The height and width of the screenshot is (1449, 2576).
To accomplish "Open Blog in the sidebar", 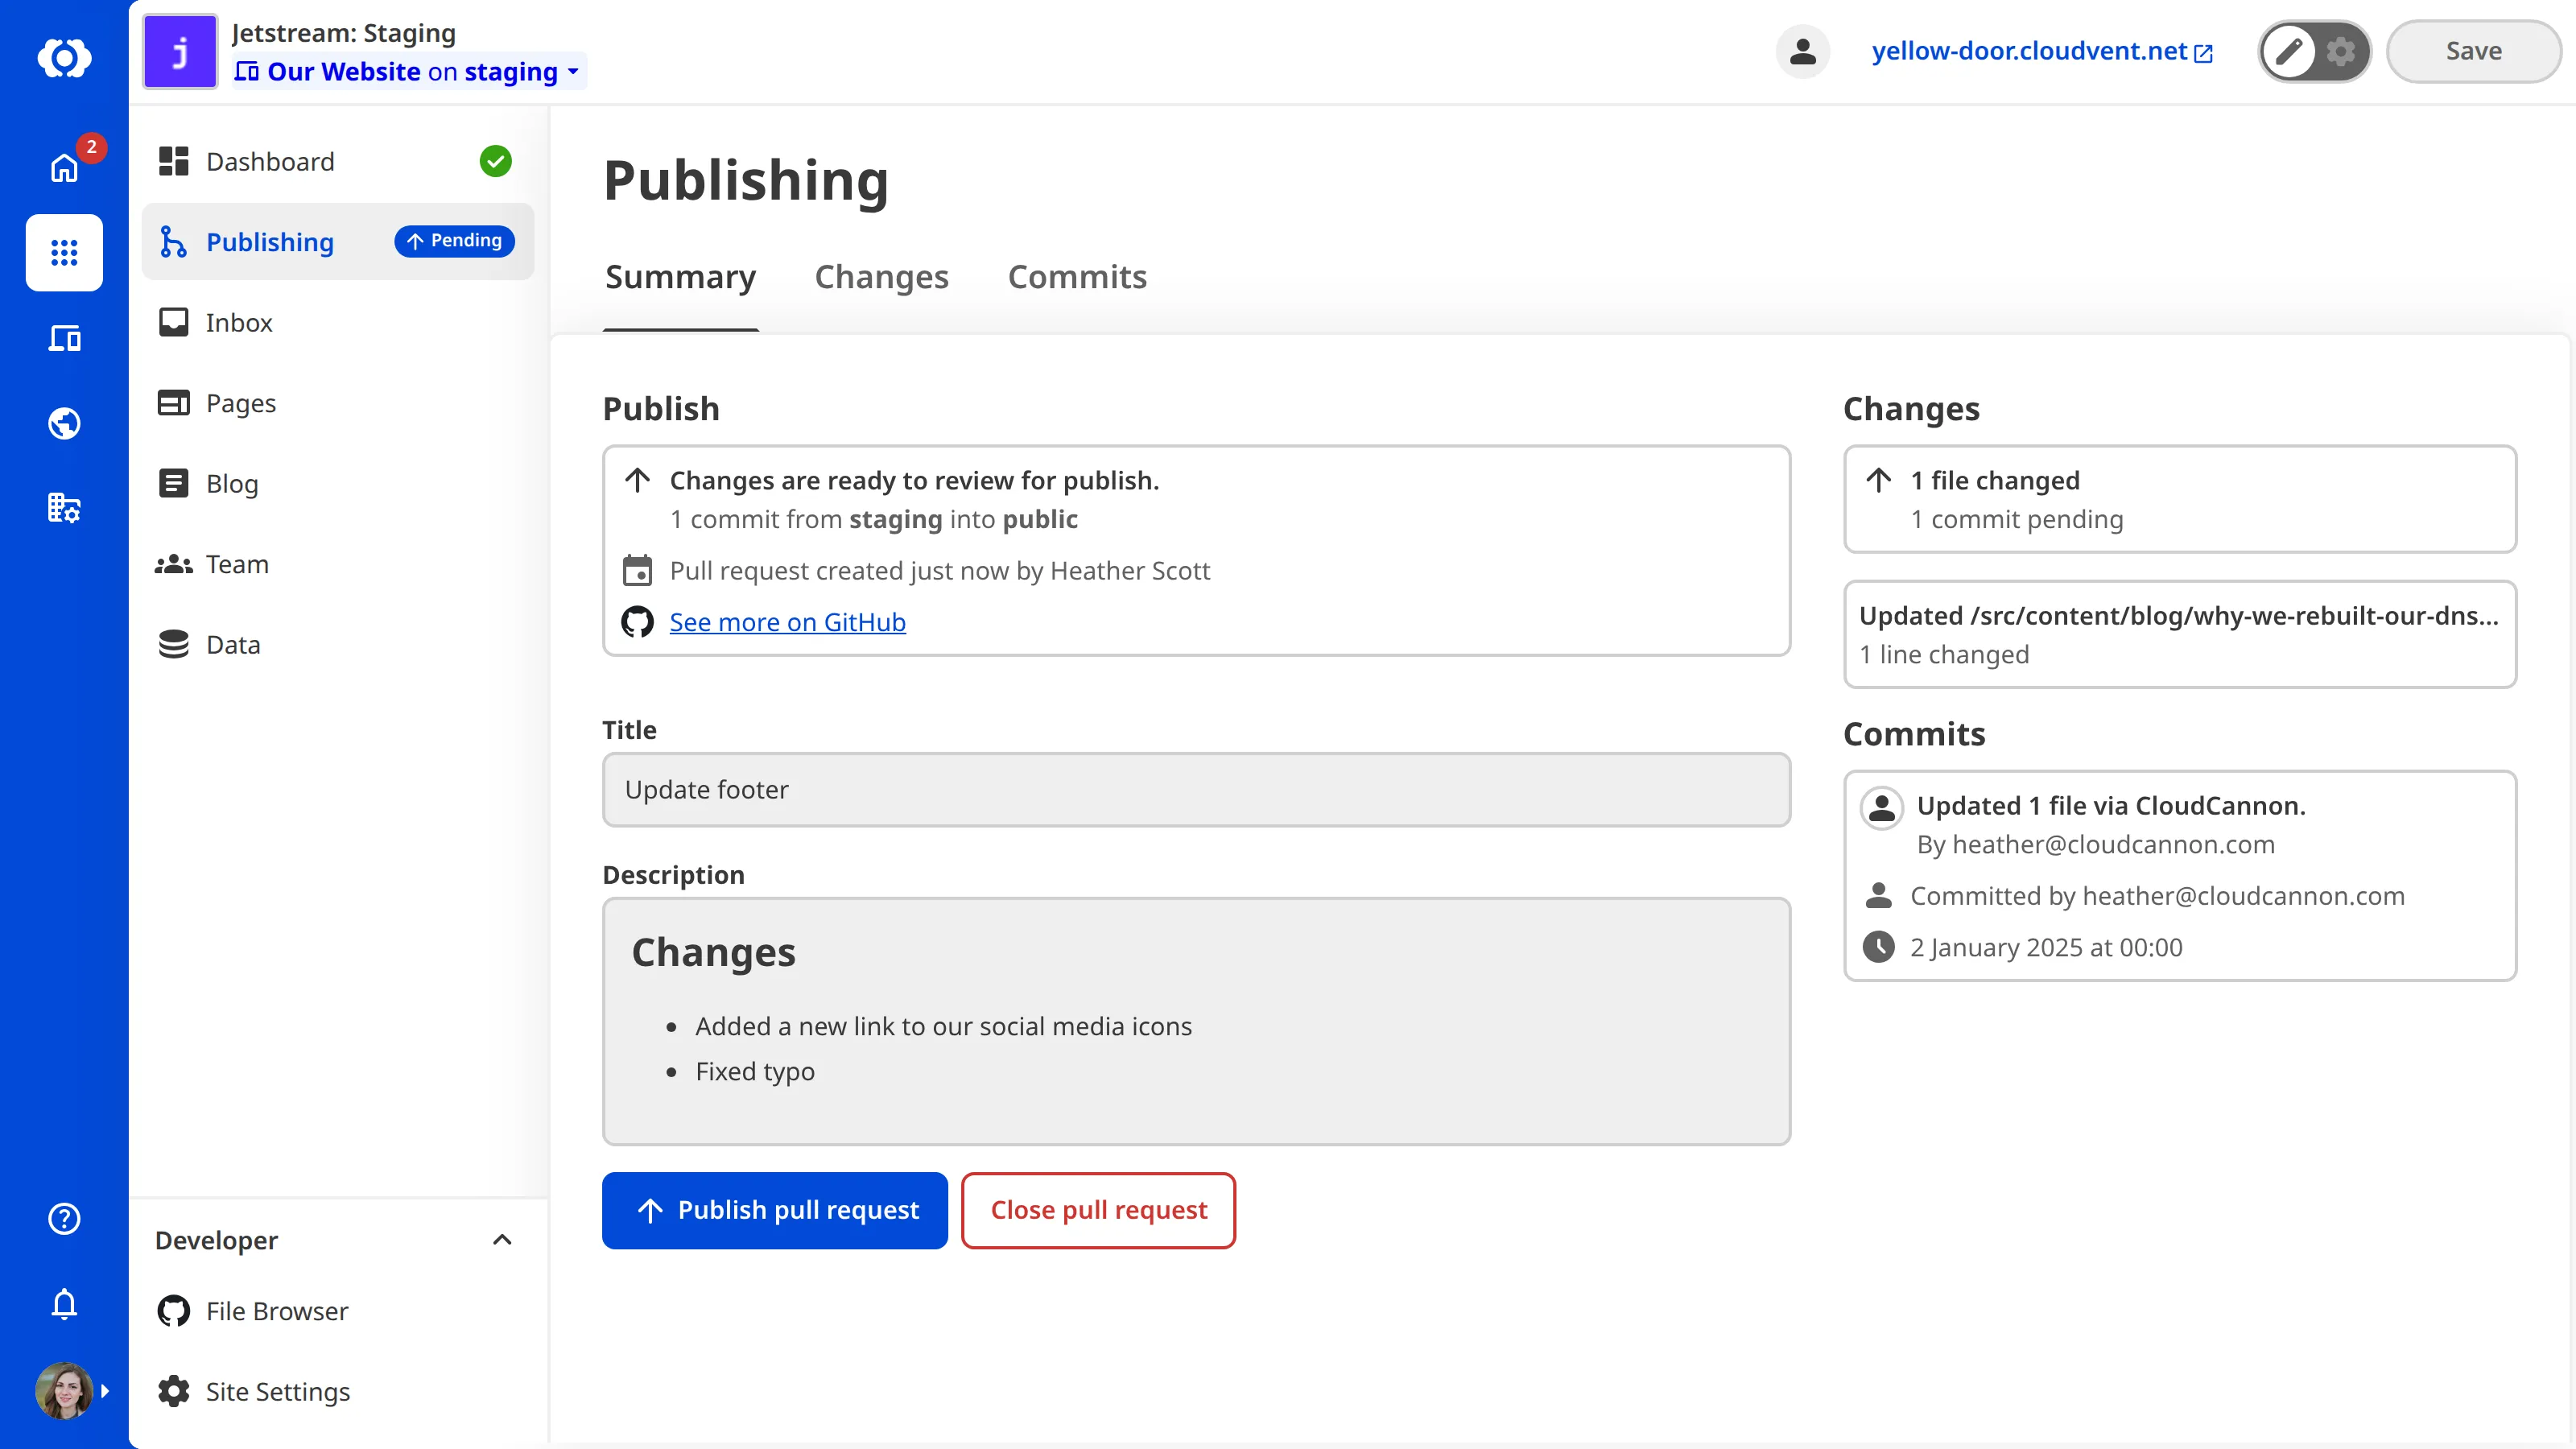I will tap(338, 483).
